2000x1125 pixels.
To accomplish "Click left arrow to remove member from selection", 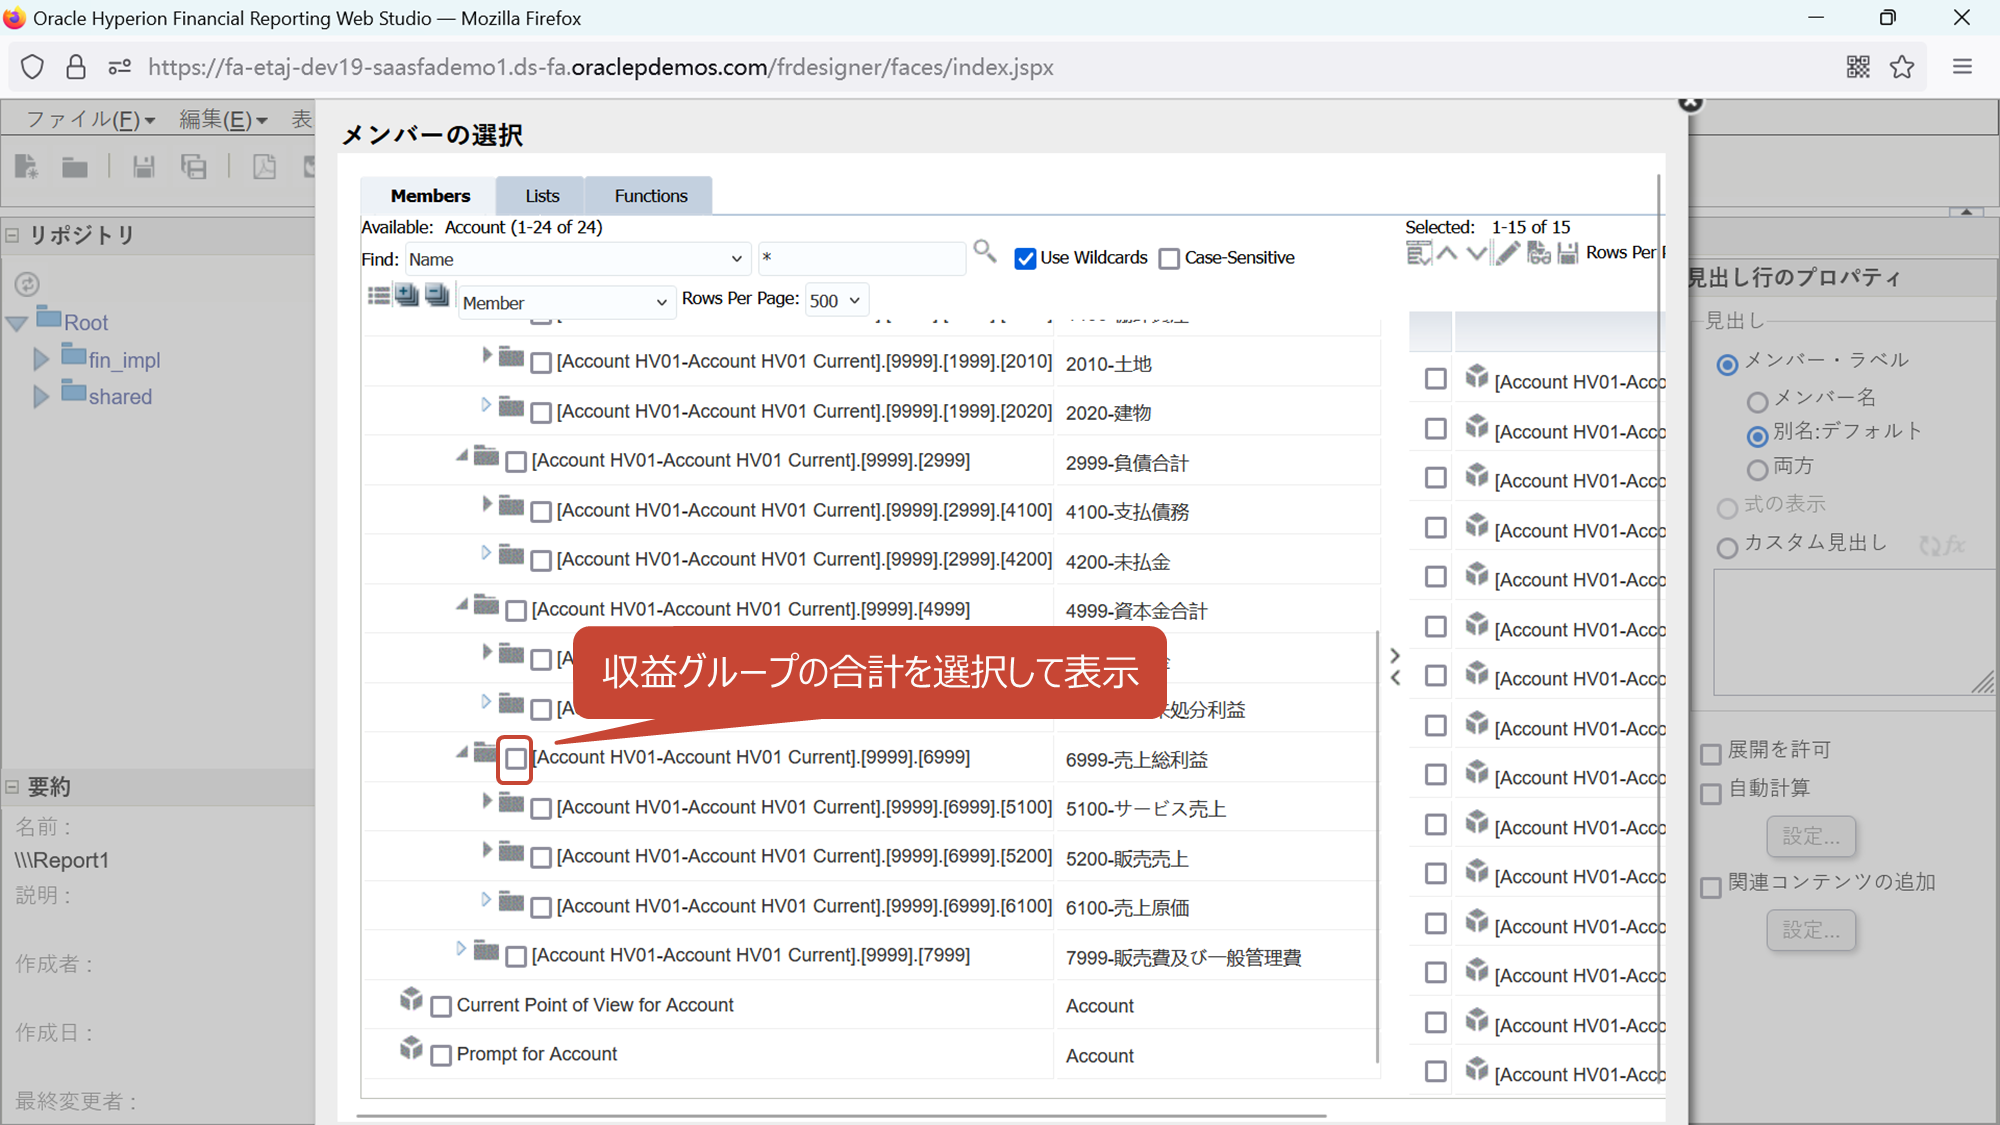I will [1394, 678].
